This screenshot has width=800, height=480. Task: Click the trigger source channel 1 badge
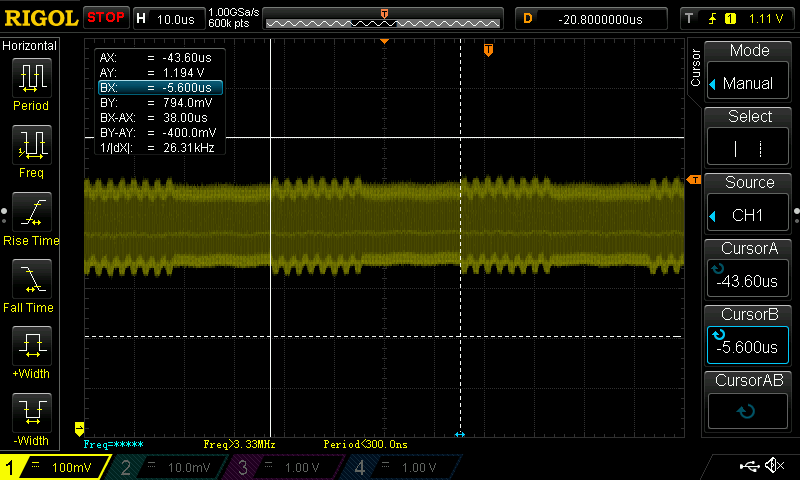click(x=731, y=19)
